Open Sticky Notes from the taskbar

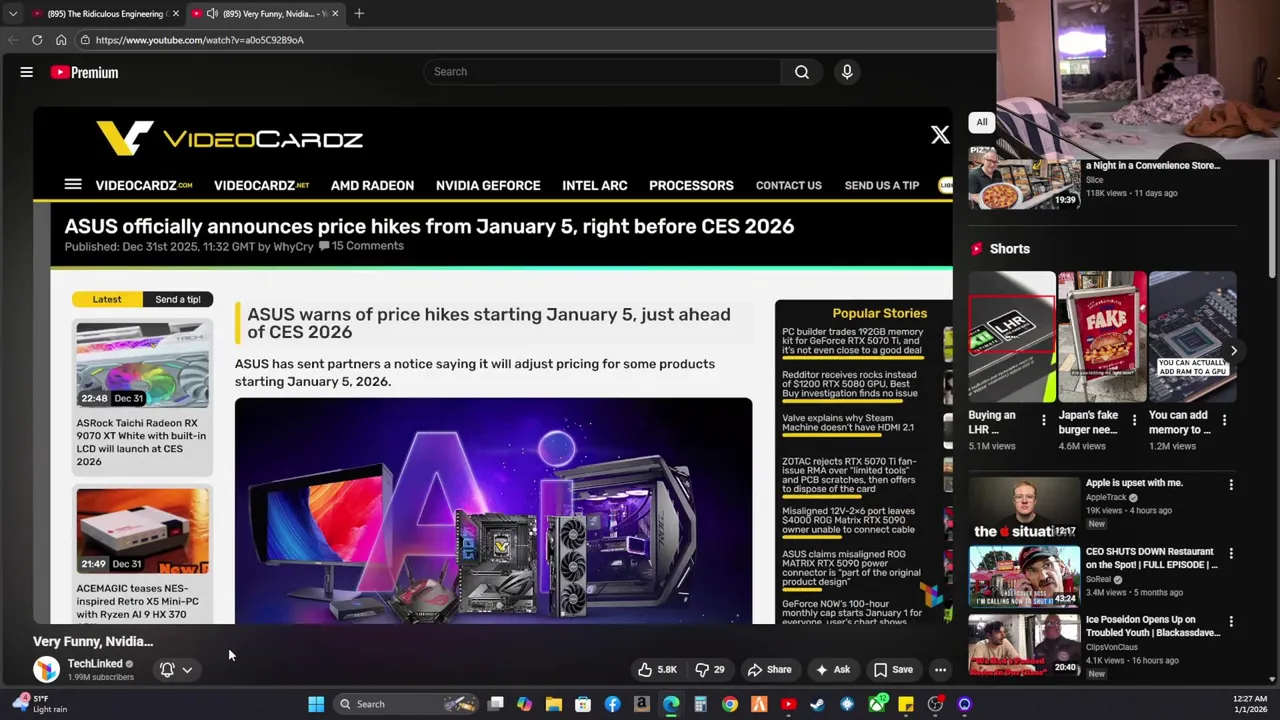coord(906,704)
